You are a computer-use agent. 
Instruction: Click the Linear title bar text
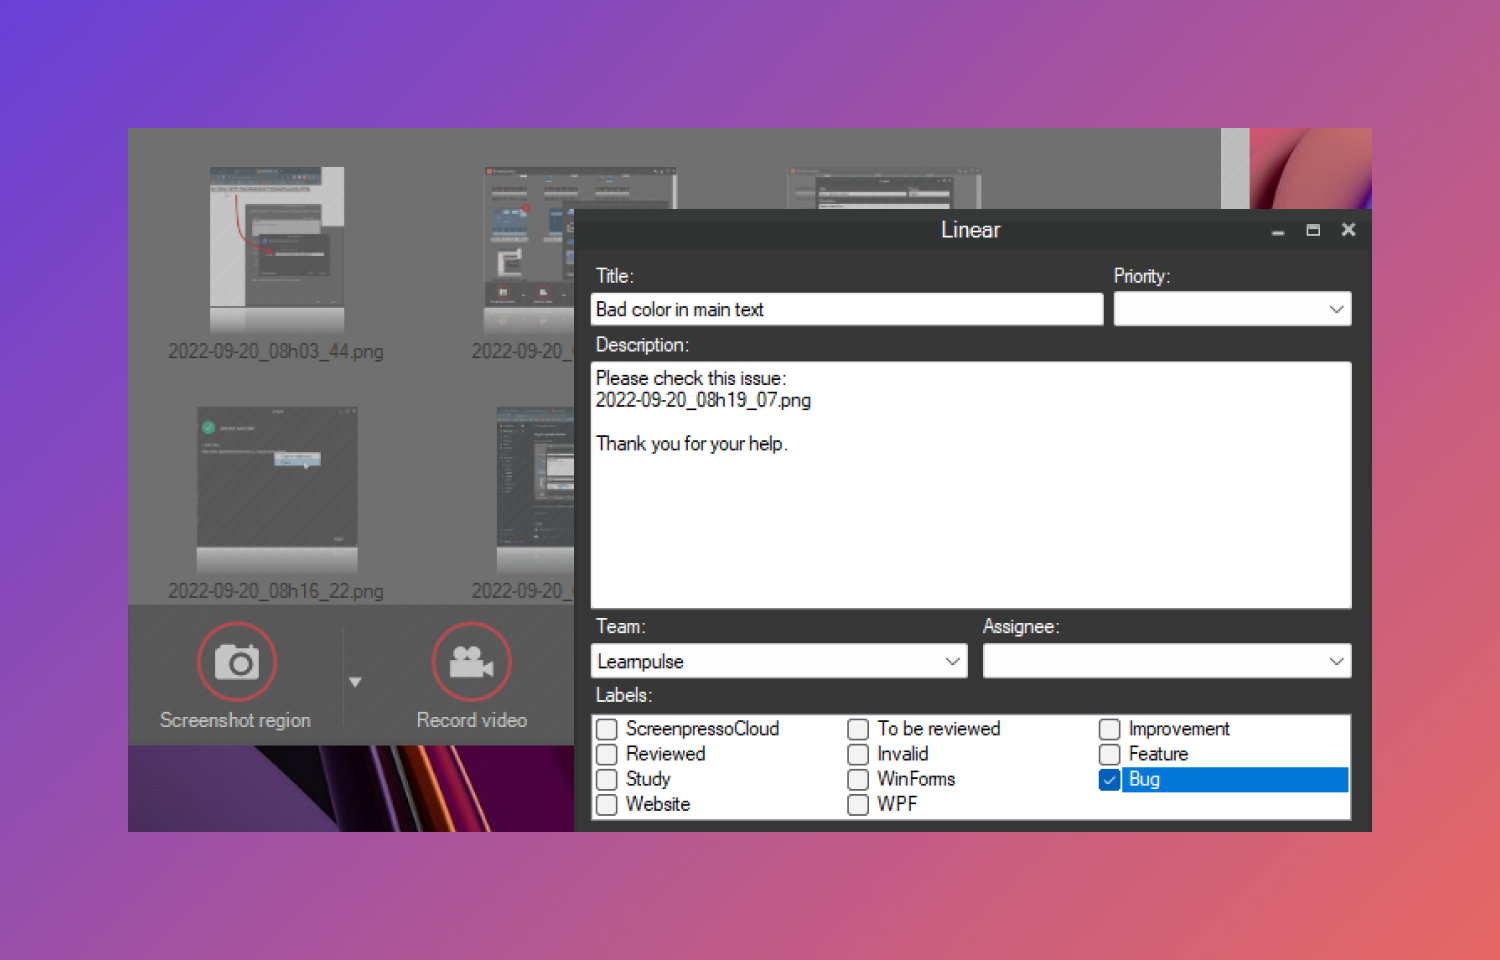coord(970,230)
